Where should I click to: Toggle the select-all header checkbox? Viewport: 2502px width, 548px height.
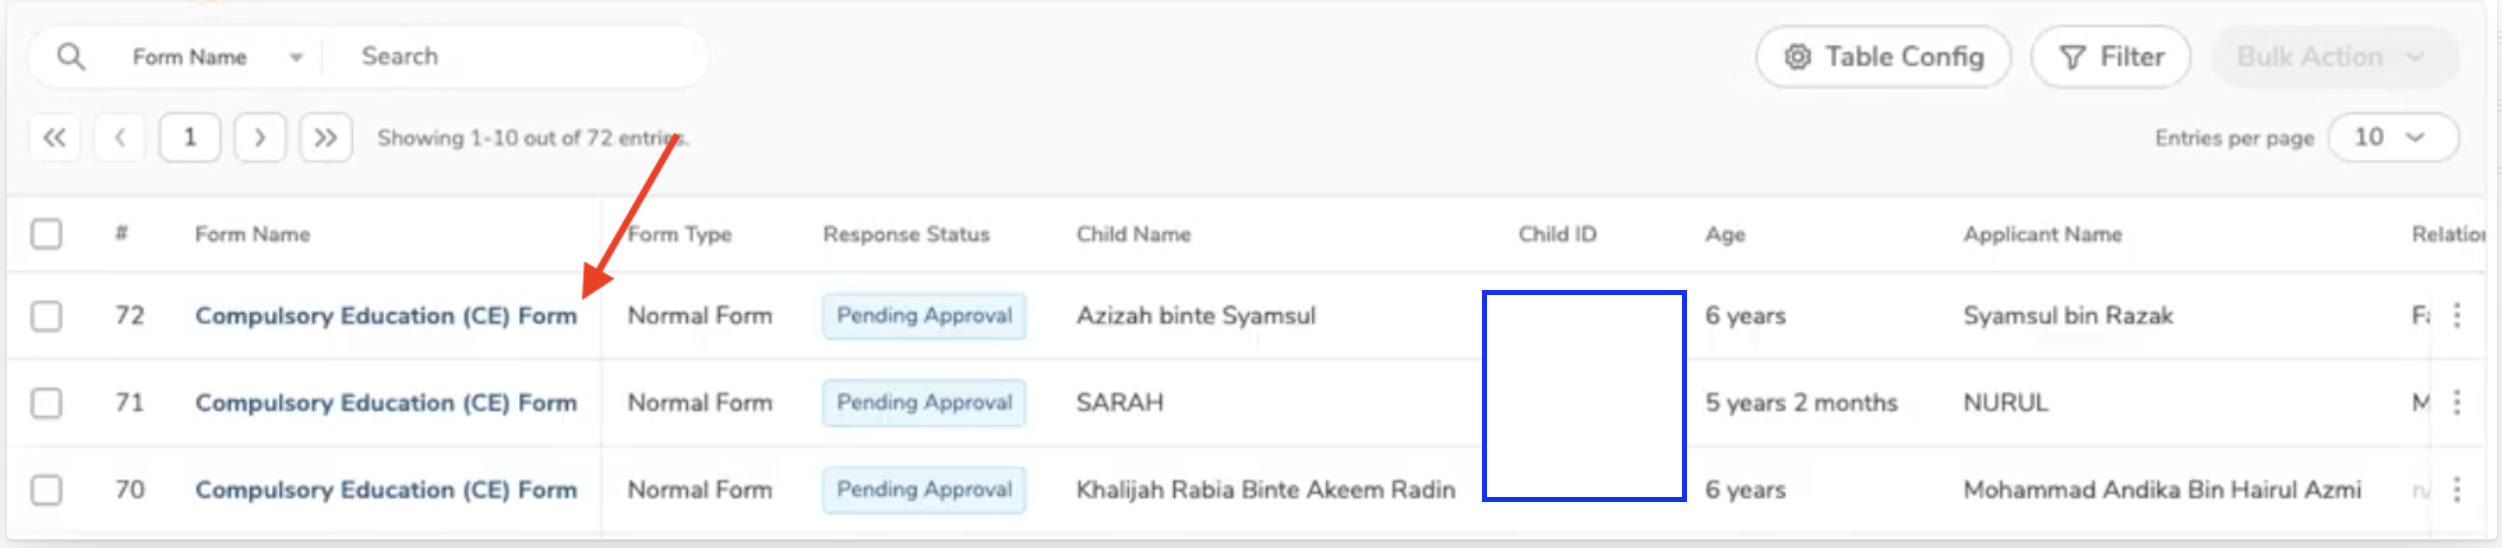click(x=46, y=235)
